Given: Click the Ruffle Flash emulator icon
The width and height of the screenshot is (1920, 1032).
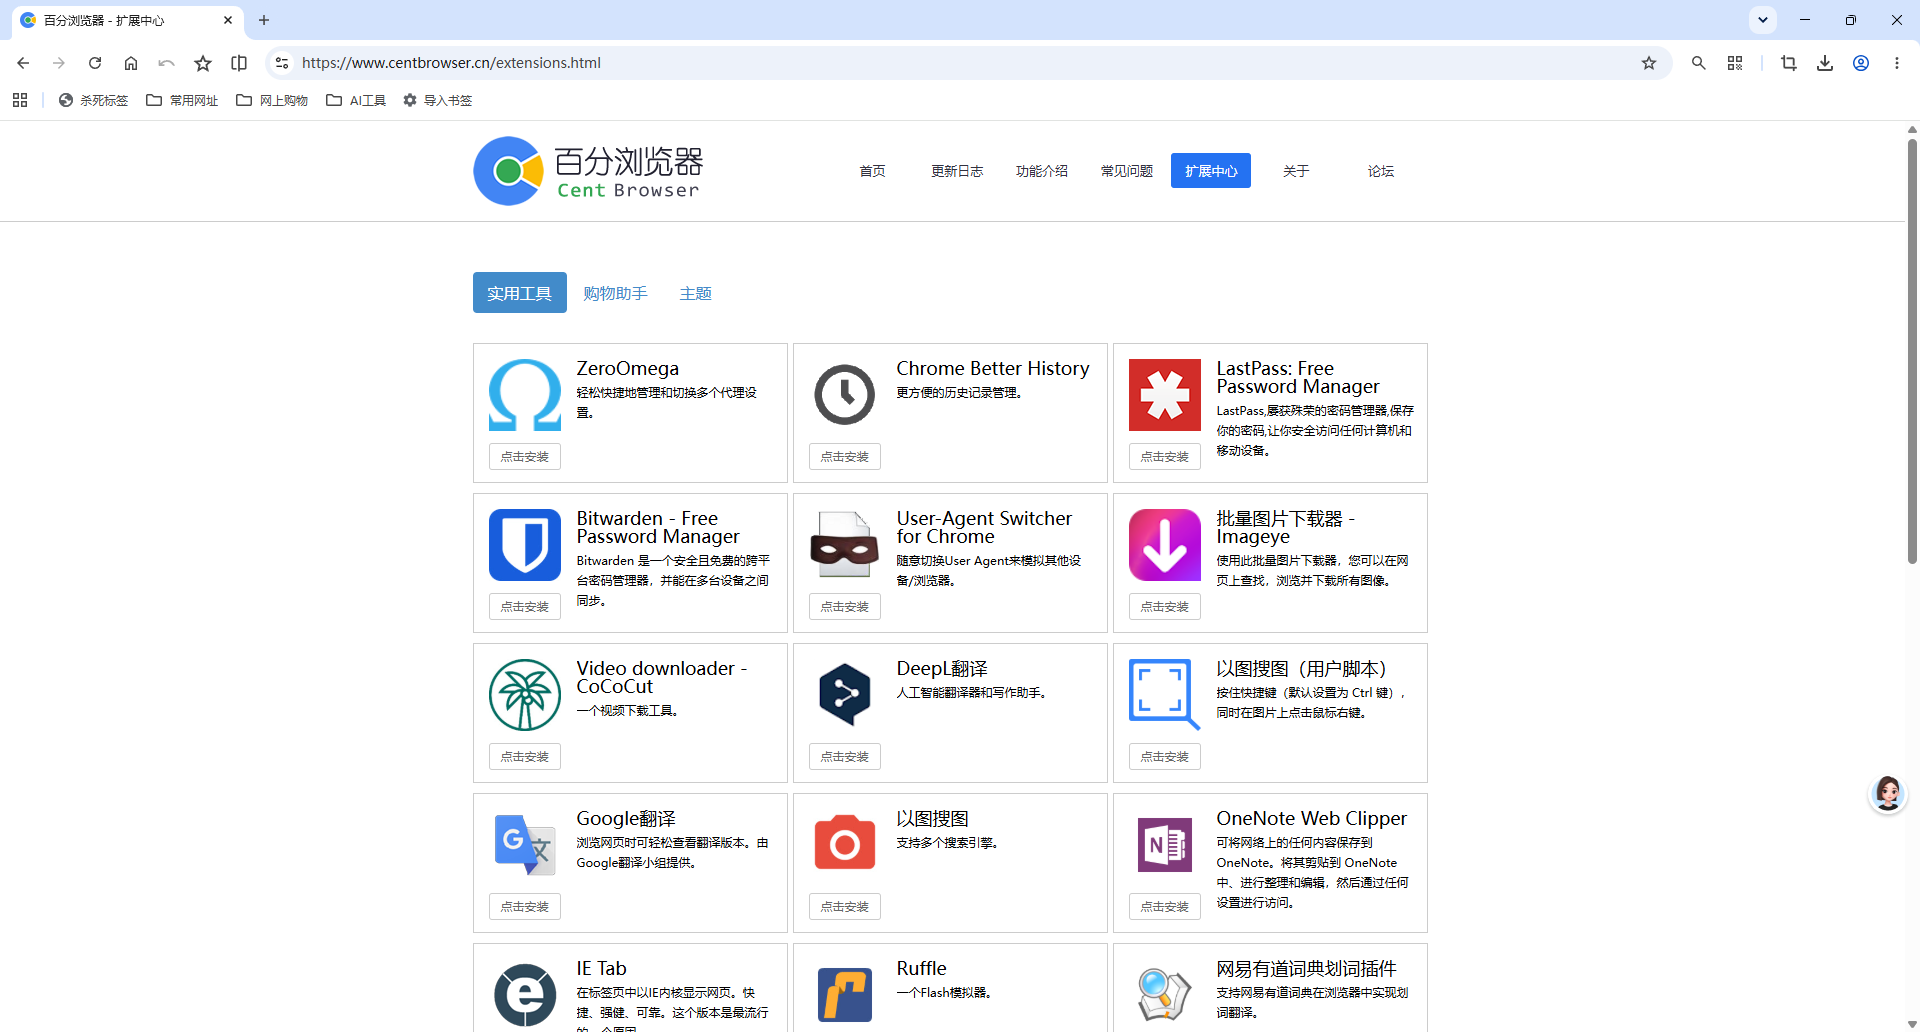Looking at the screenshot, I should click(845, 995).
